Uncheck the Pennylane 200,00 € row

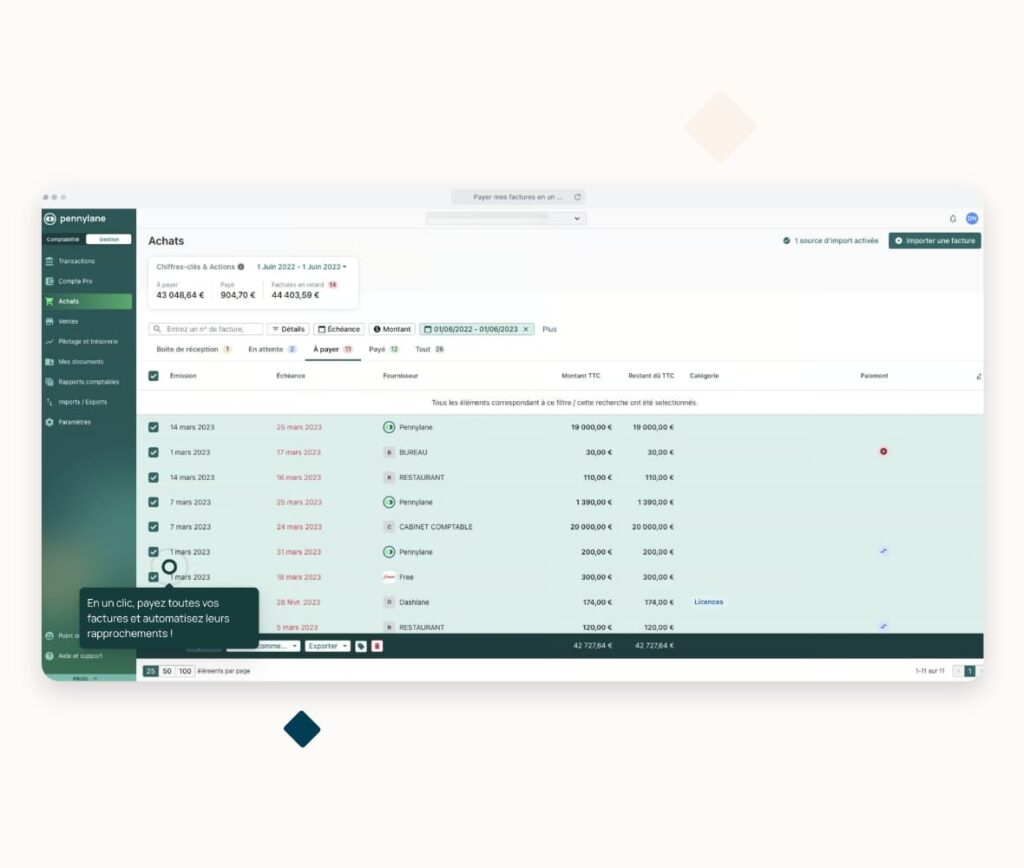[153, 552]
